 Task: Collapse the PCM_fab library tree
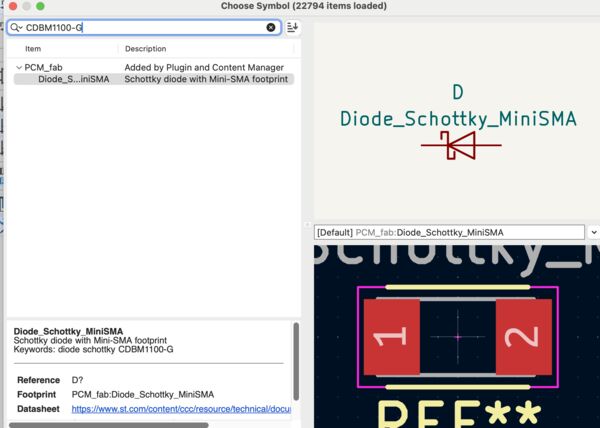point(19,68)
